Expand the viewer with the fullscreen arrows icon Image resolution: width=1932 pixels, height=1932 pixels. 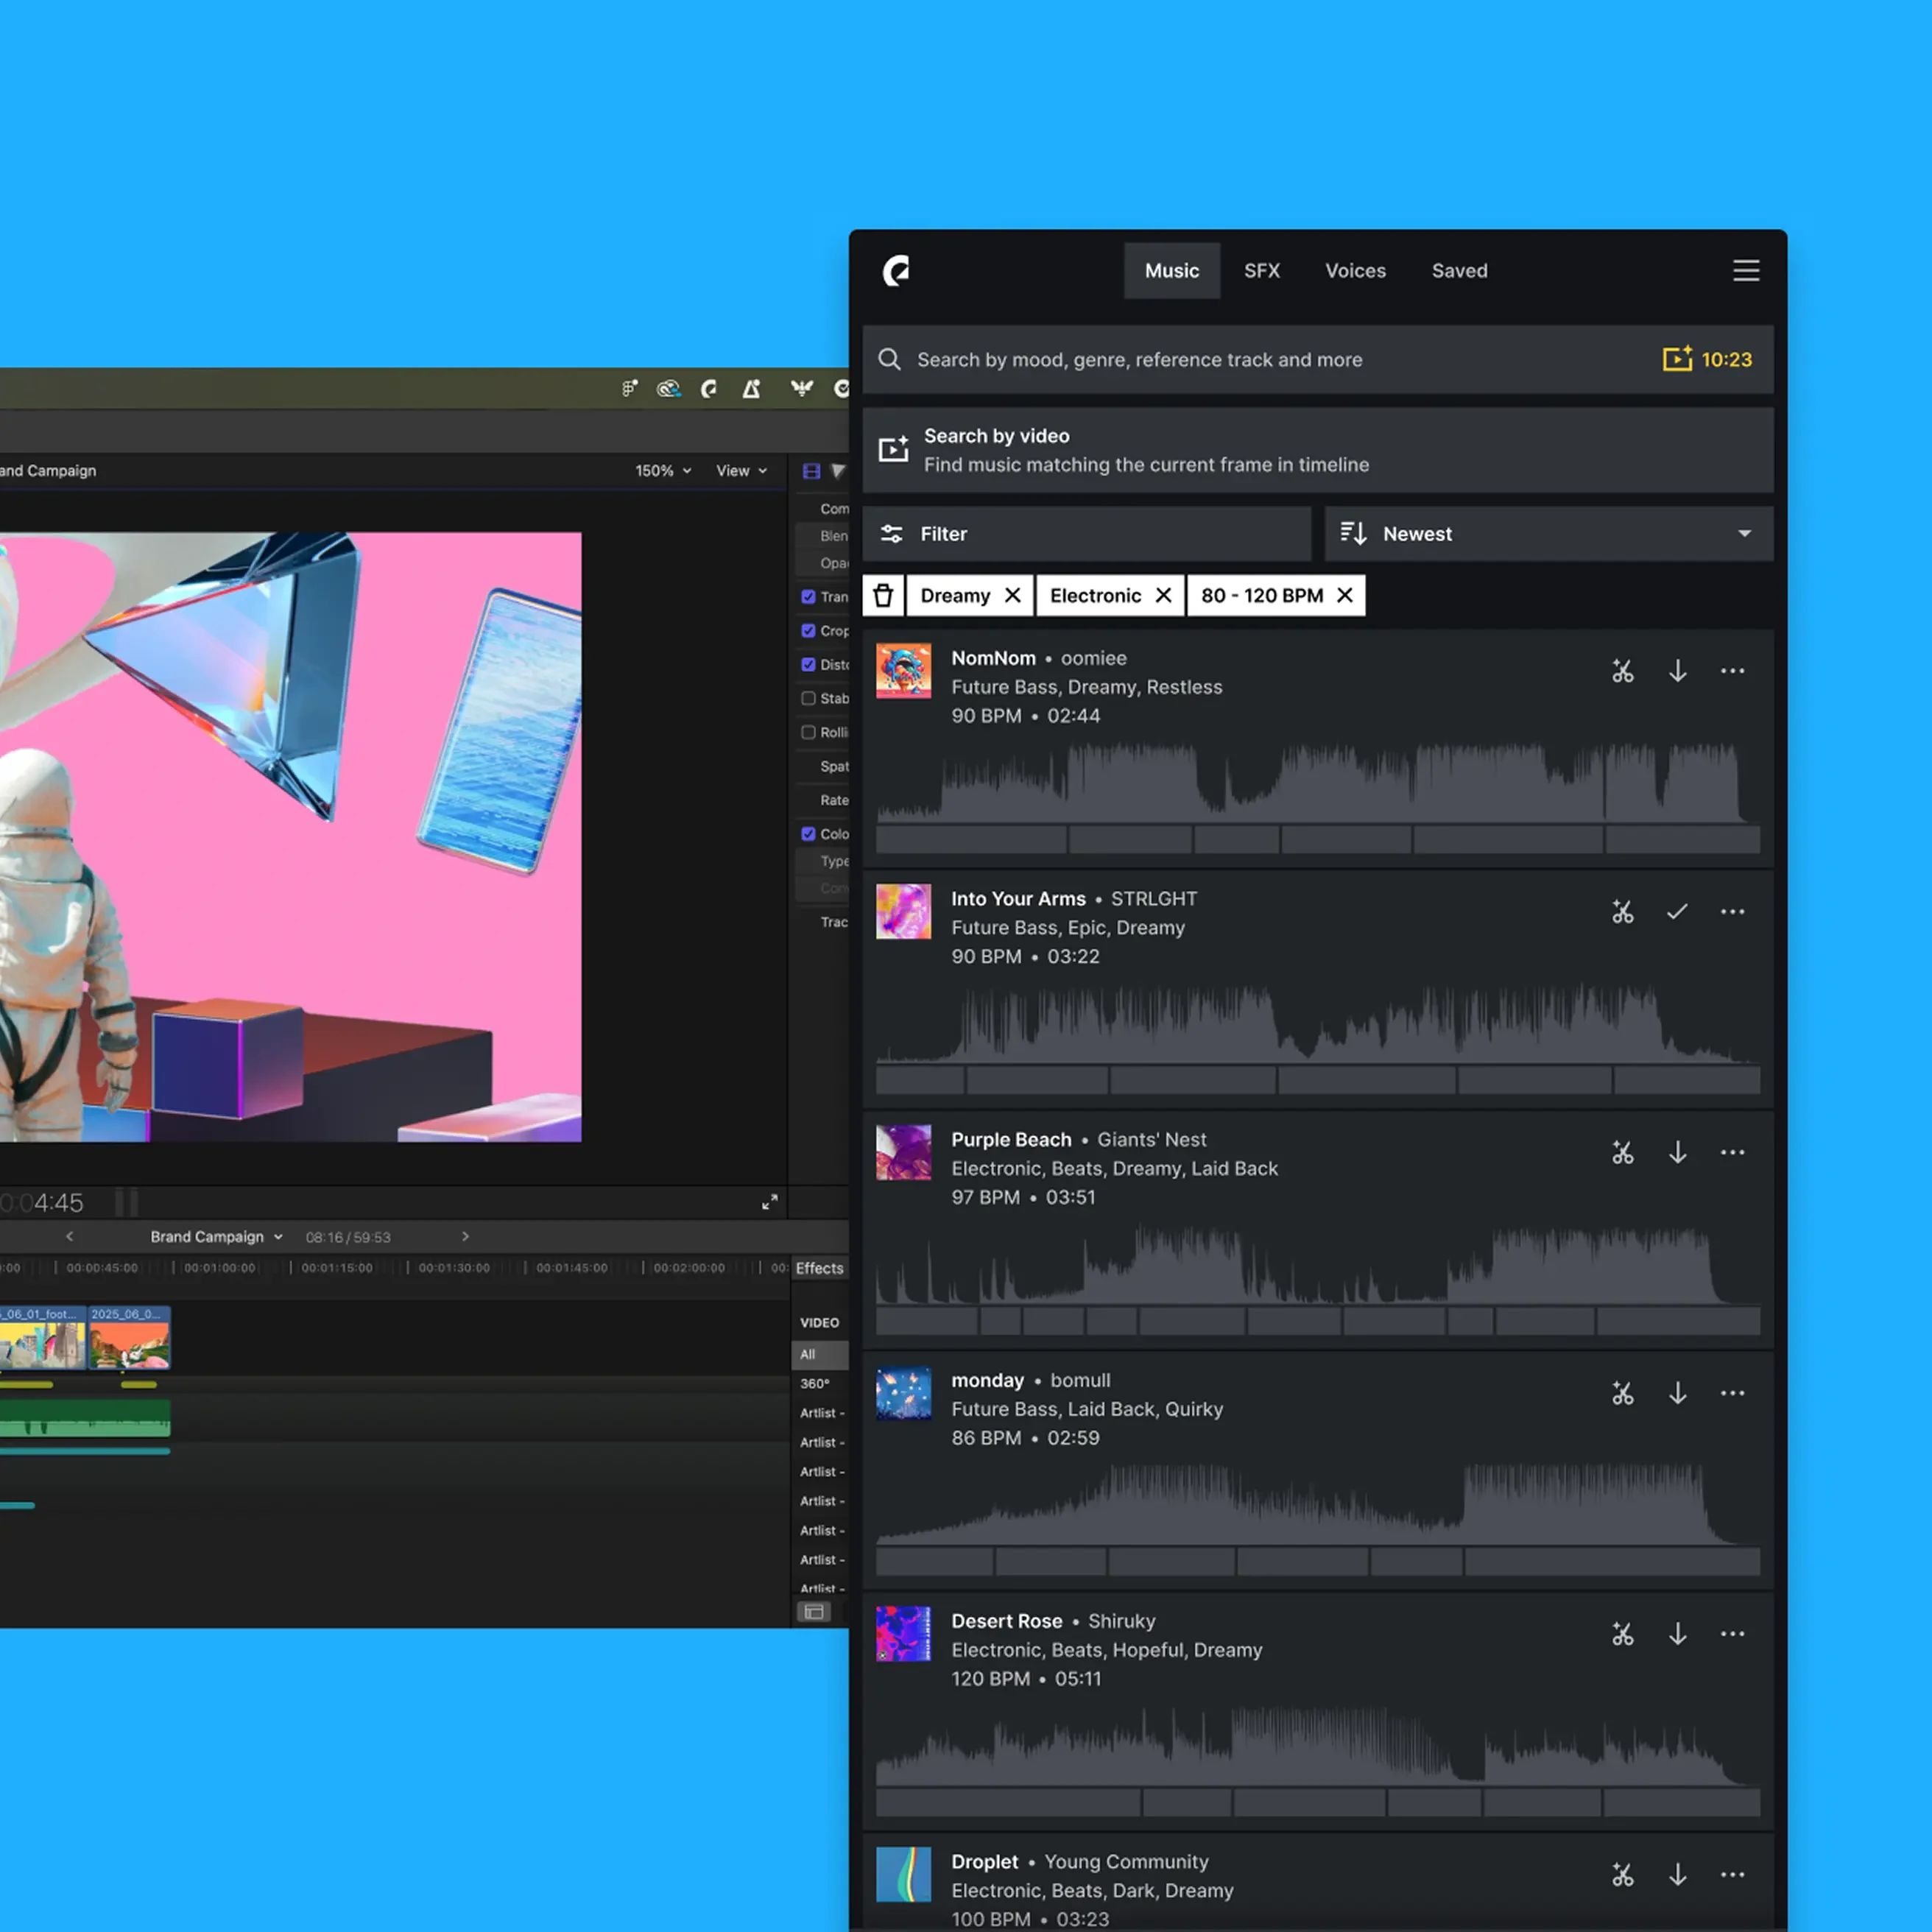770,1202
